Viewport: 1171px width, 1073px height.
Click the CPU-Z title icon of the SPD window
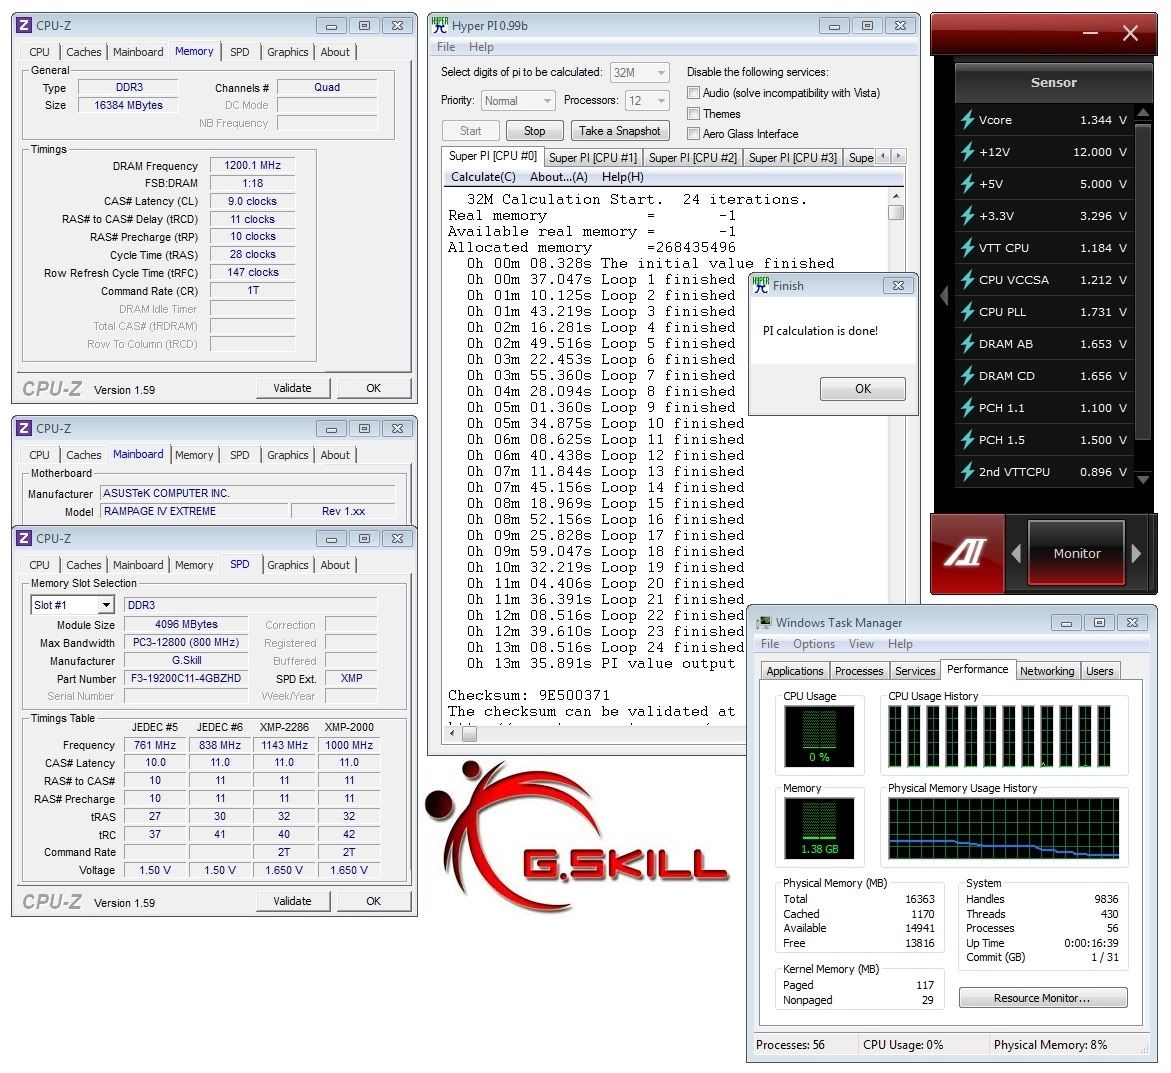[24, 538]
